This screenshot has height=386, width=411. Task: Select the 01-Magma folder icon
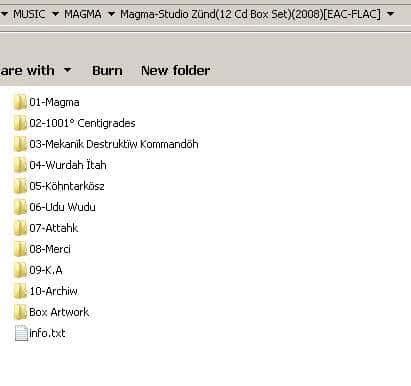click(20, 102)
